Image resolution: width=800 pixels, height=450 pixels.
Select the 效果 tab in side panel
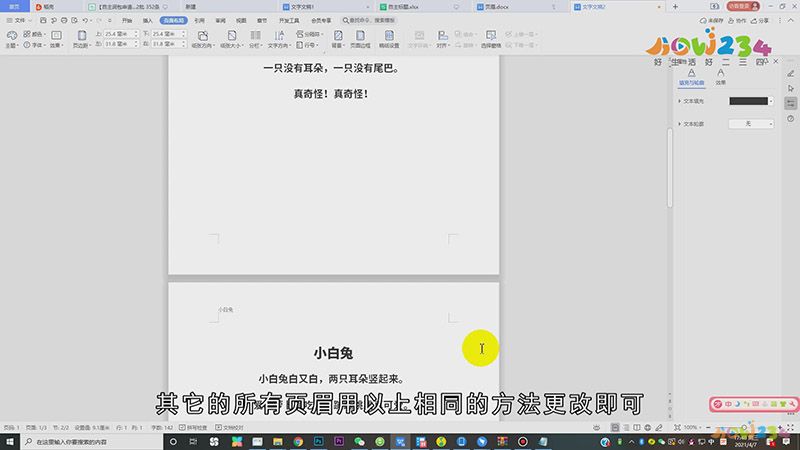coord(720,77)
